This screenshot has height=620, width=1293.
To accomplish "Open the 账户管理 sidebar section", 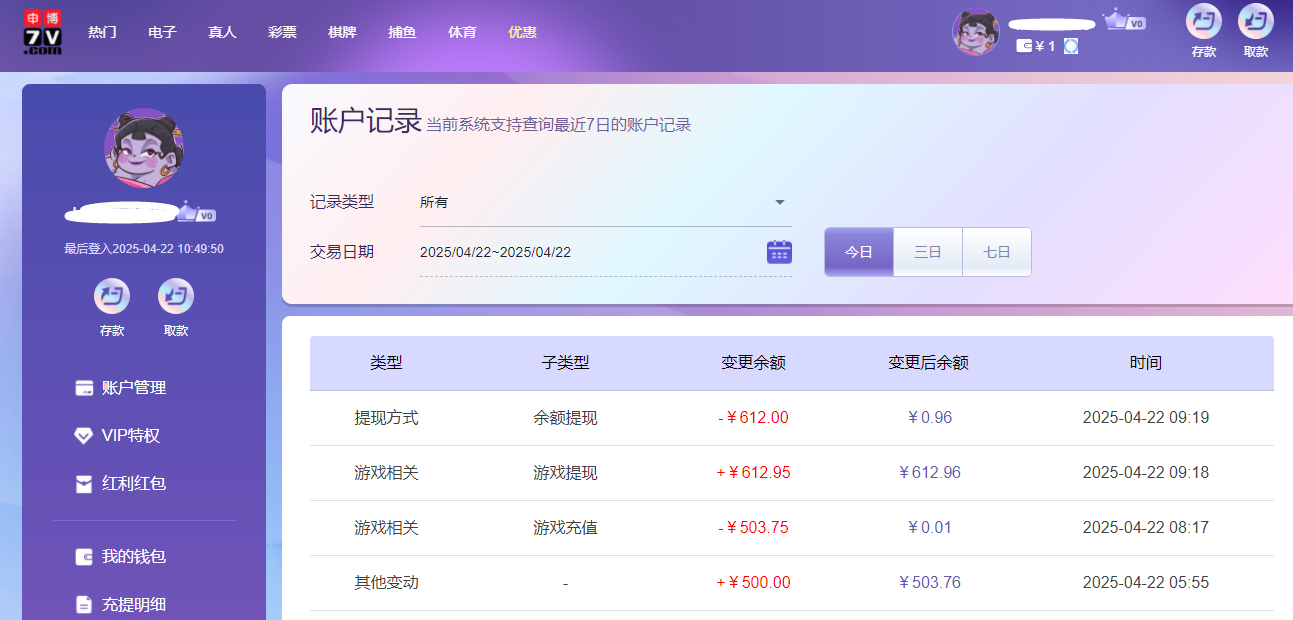I will (133, 388).
